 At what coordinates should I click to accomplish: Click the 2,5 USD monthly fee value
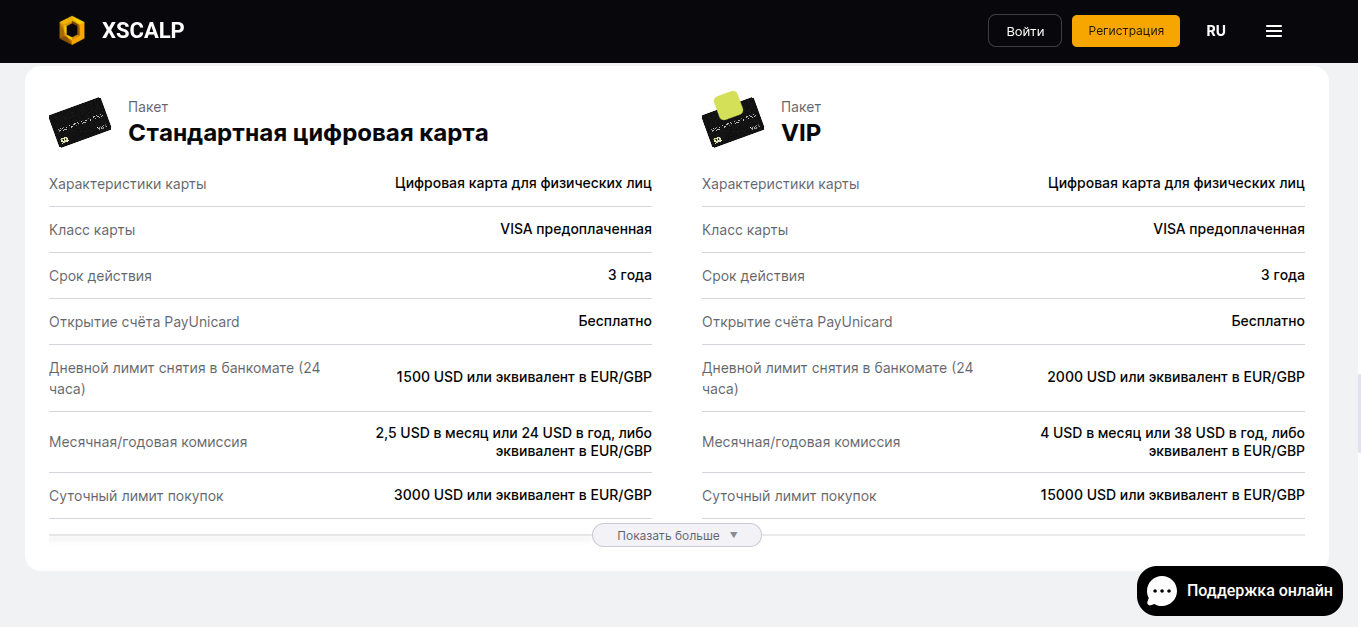click(513, 442)
